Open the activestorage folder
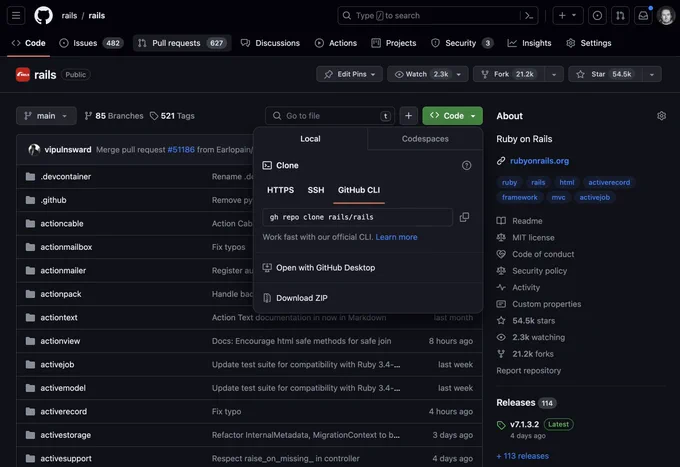This screenshot has height=467, width=680. pyautogui.click(x=65, y=435)
